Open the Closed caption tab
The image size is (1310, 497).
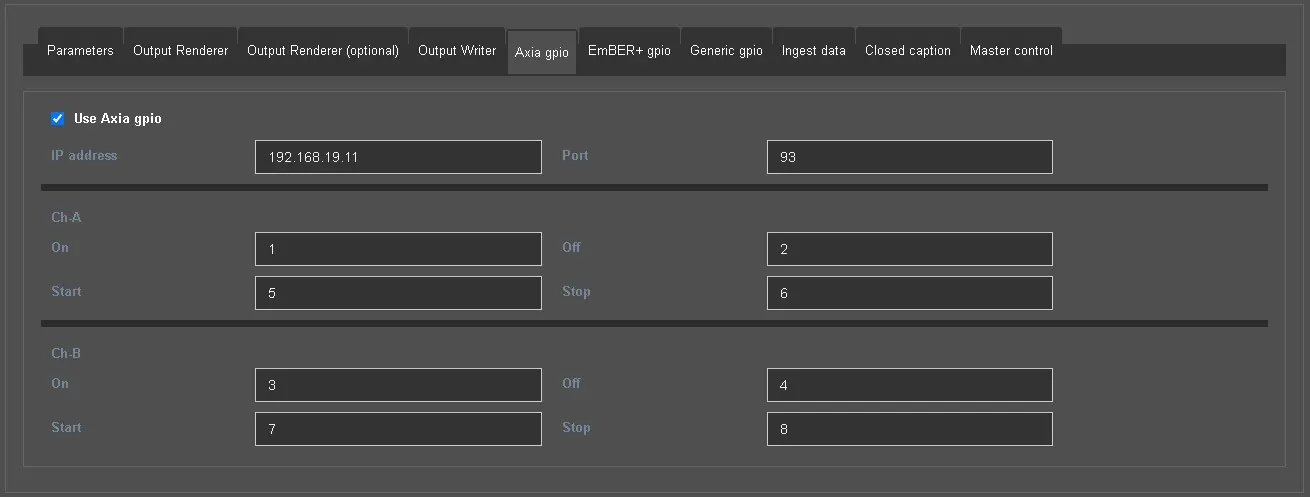coord(908,51)
